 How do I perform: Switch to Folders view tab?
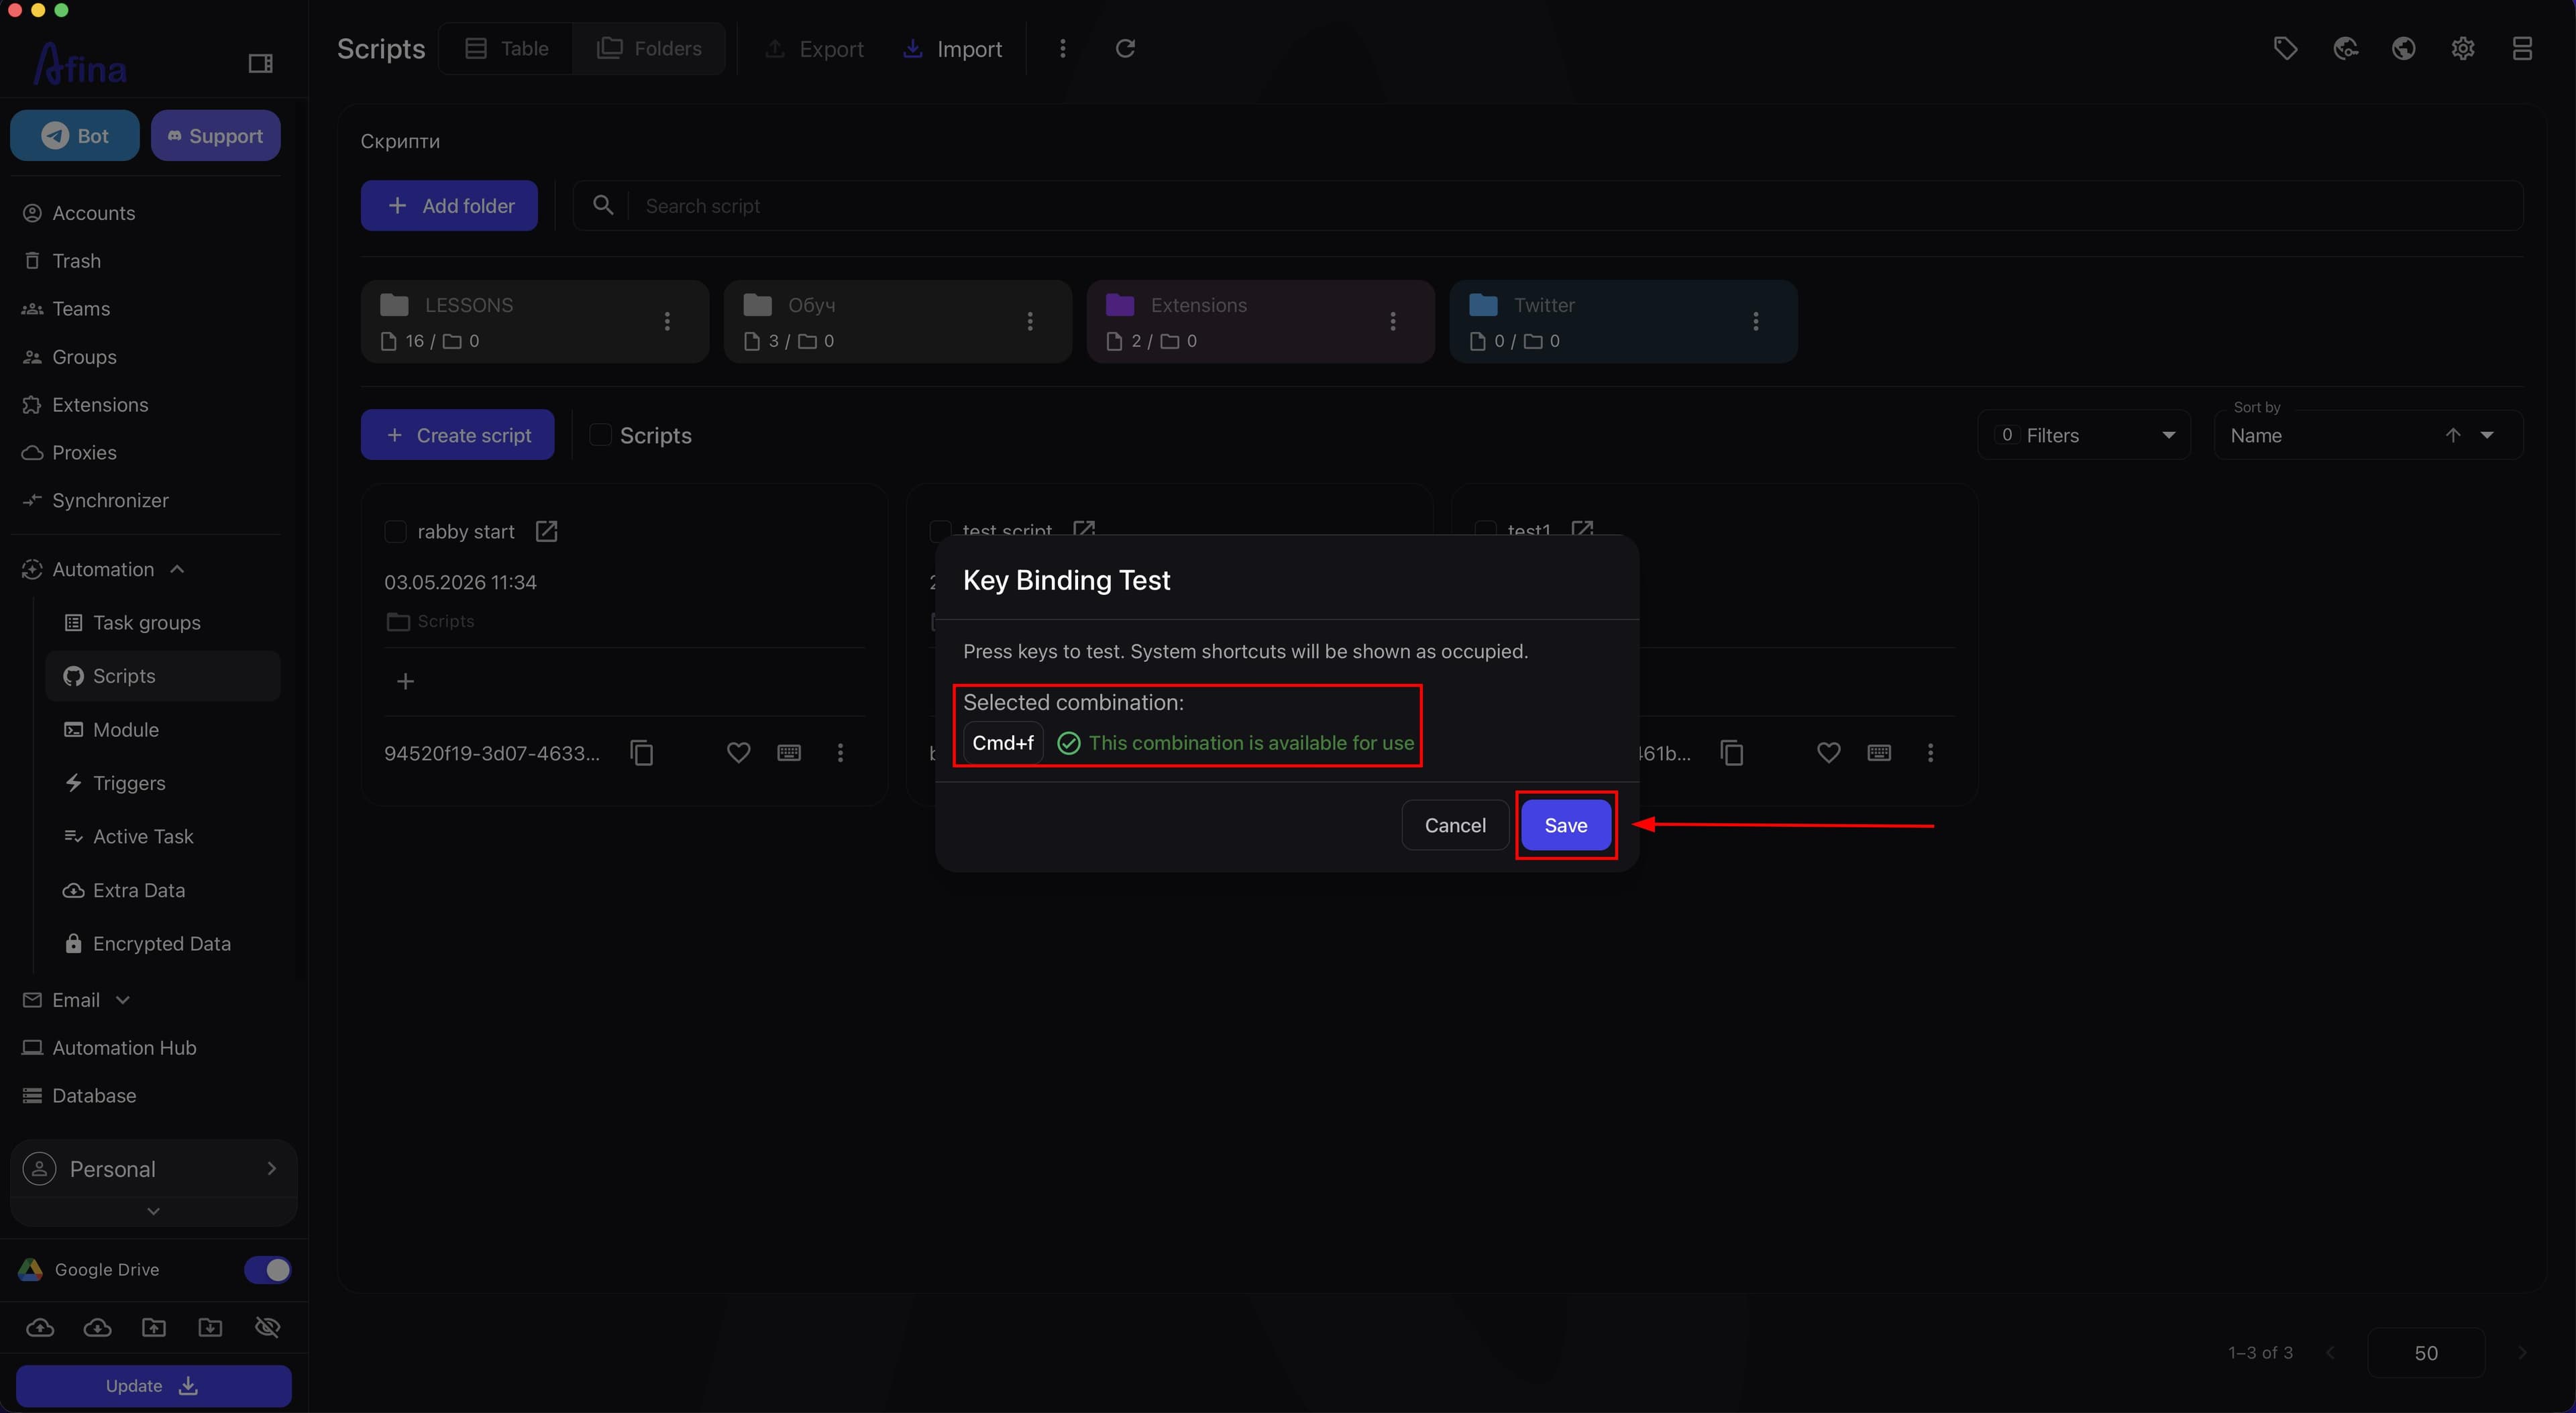pos(649,48)
